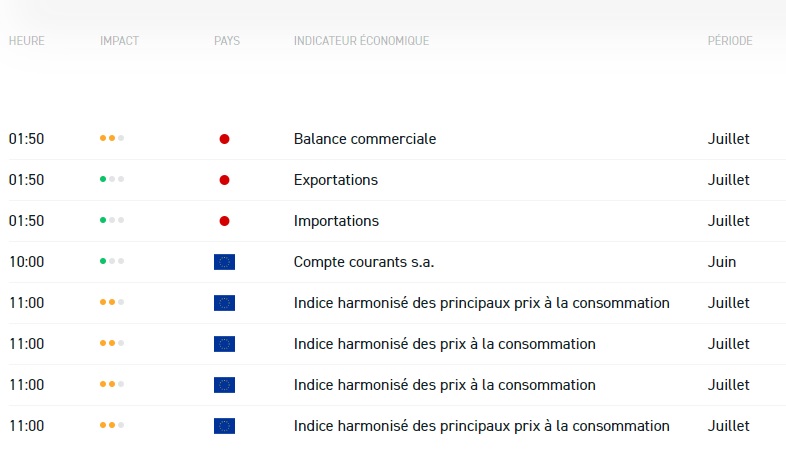Click the PAYS column header
786x457 pixels.
(227, 41)
